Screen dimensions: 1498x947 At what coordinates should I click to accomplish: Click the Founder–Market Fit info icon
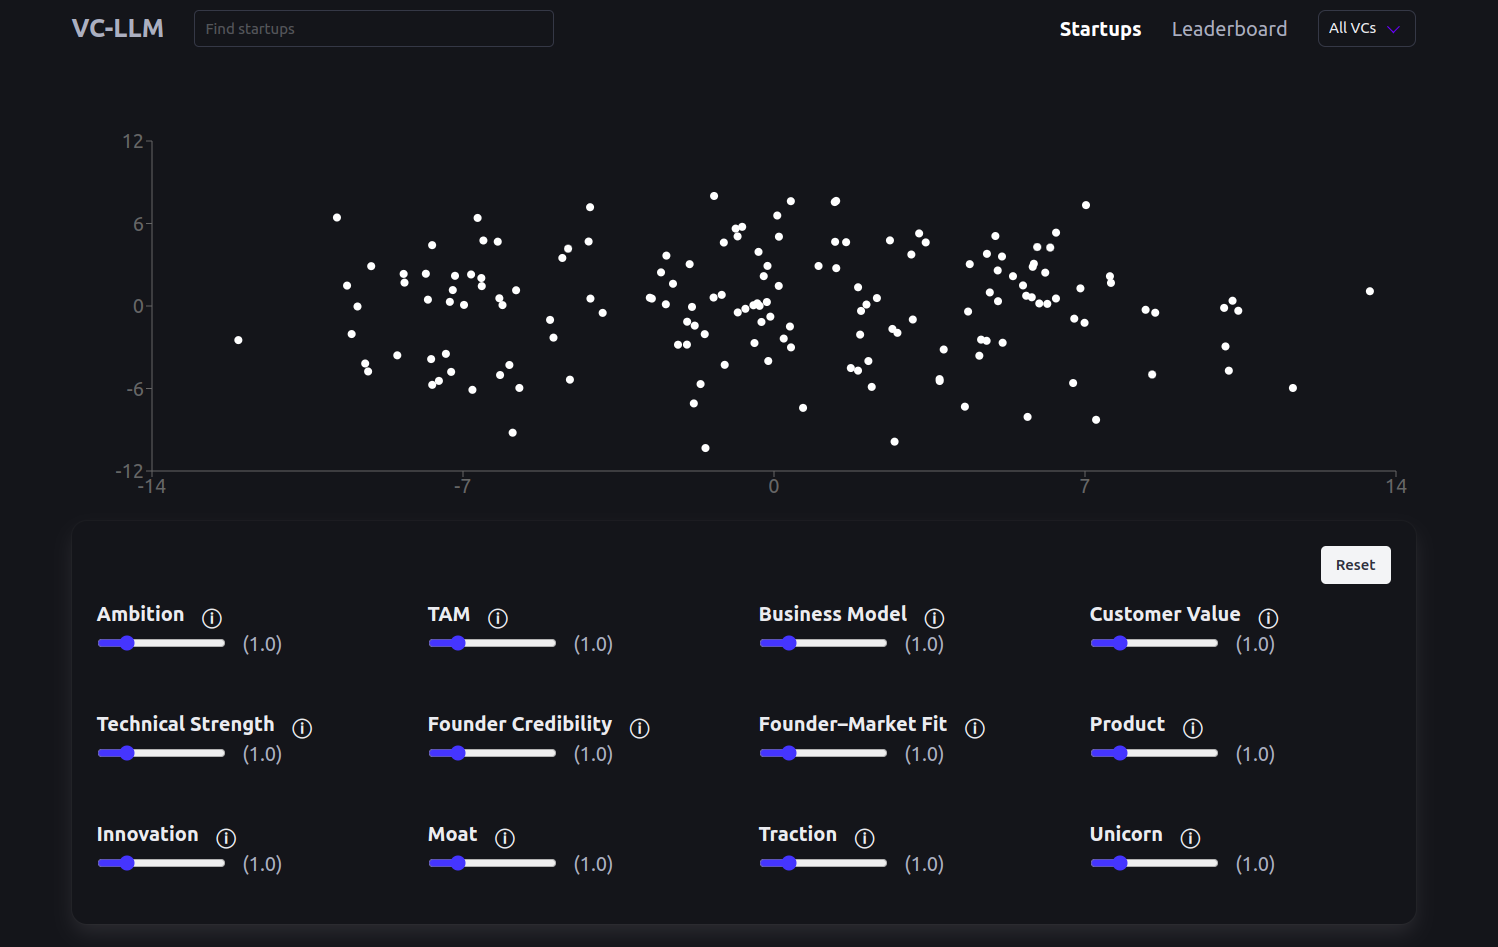(x=975, y=728)
